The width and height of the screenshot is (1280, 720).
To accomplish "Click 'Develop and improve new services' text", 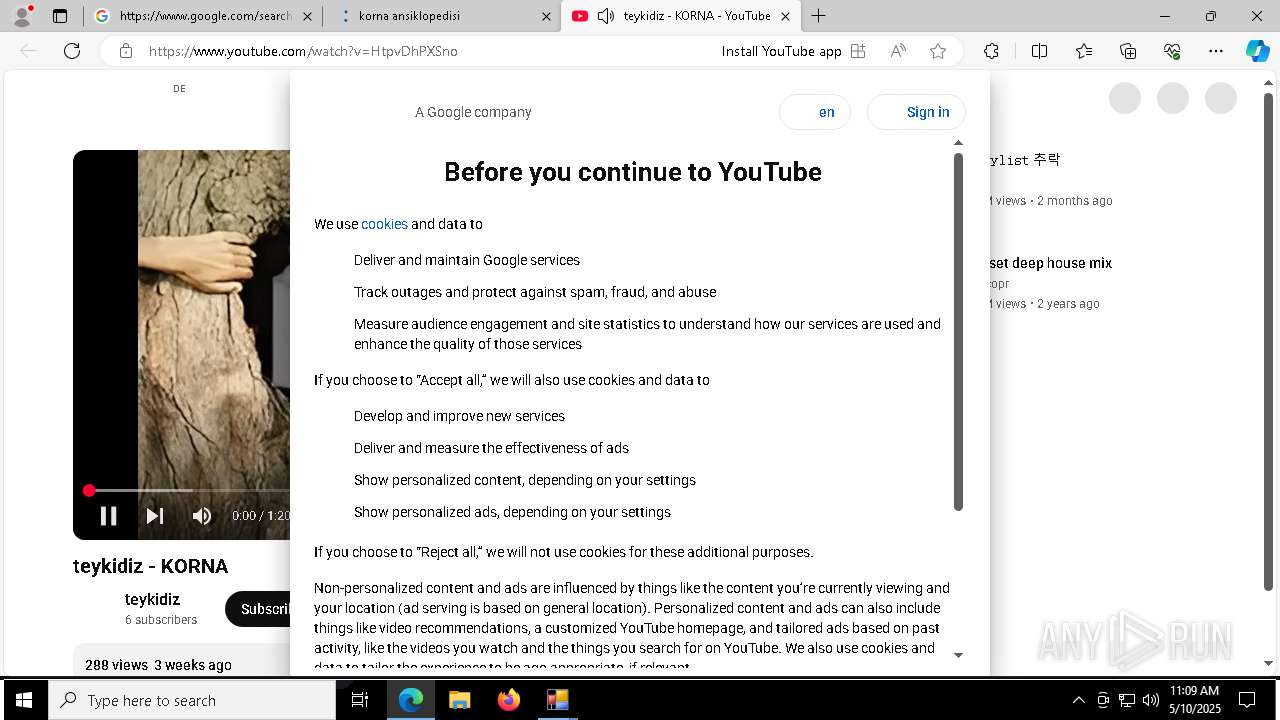I will tap(459, 416).
